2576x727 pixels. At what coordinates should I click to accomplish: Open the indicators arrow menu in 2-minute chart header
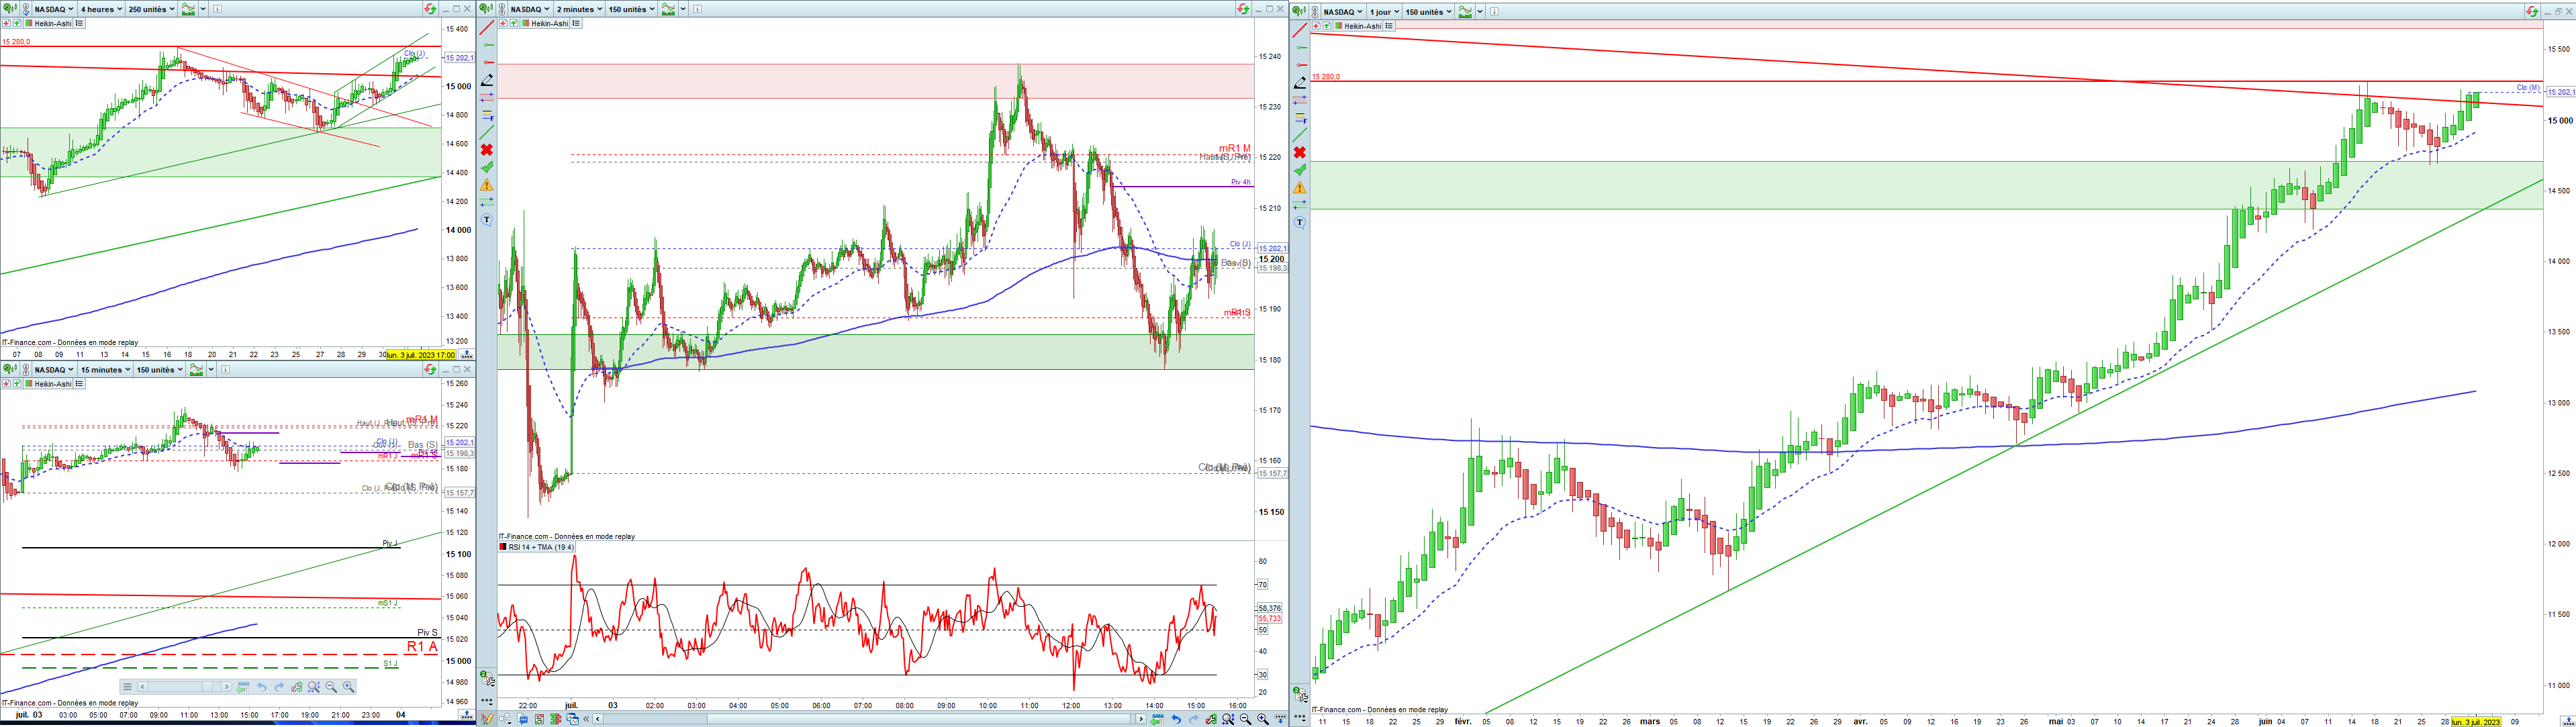tap(683, 9)
